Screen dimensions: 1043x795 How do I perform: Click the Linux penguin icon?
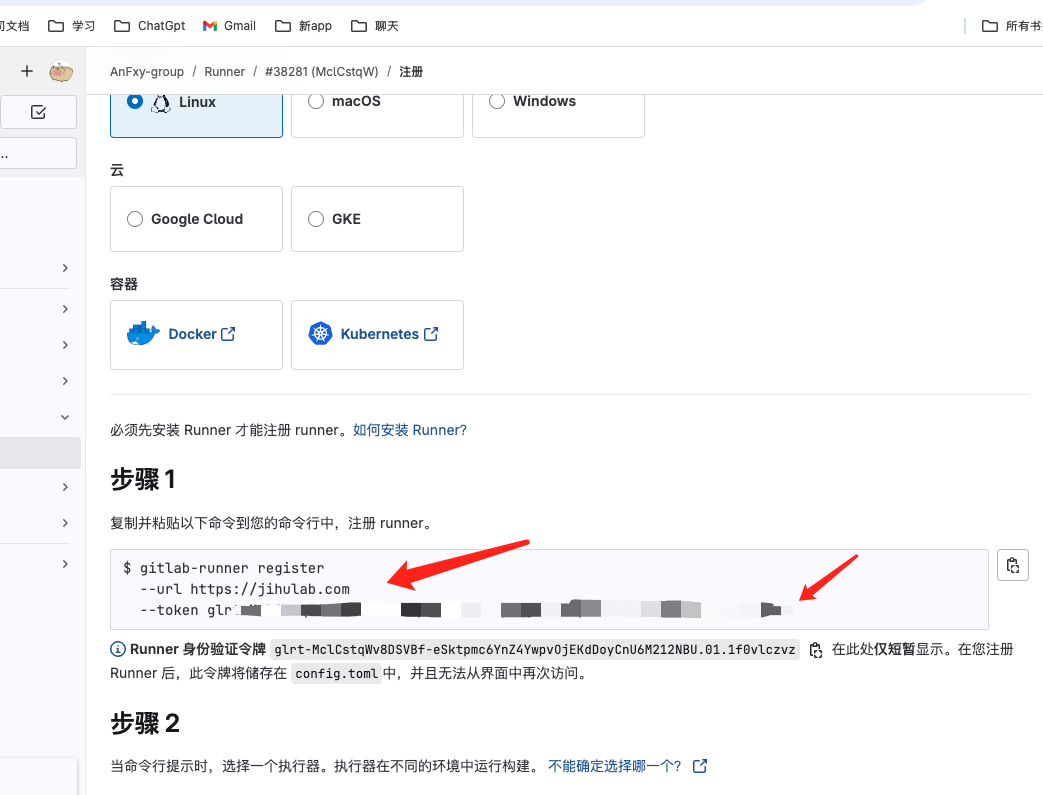pos(161,102)
